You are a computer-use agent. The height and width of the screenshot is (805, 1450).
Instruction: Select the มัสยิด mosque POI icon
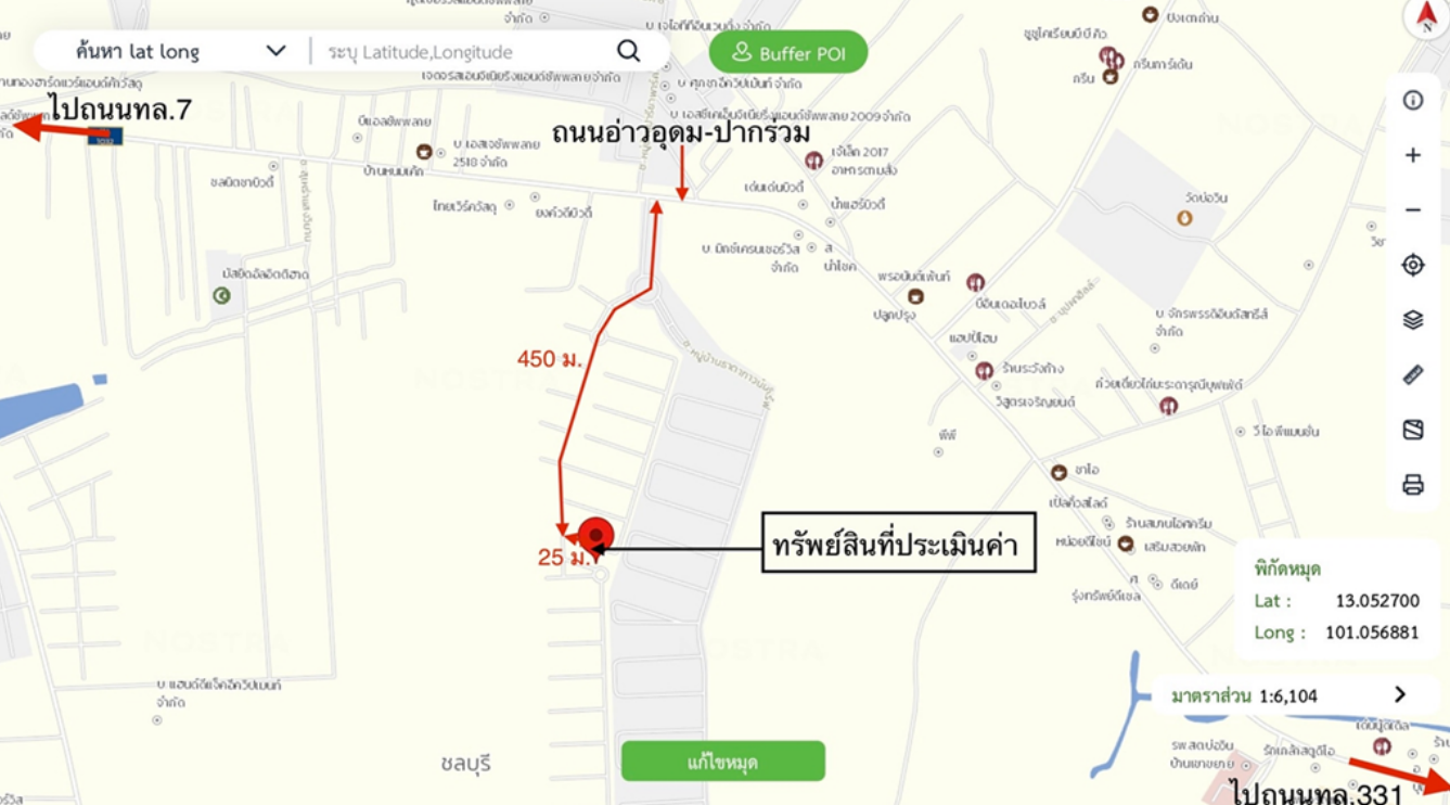coord(223,295)
